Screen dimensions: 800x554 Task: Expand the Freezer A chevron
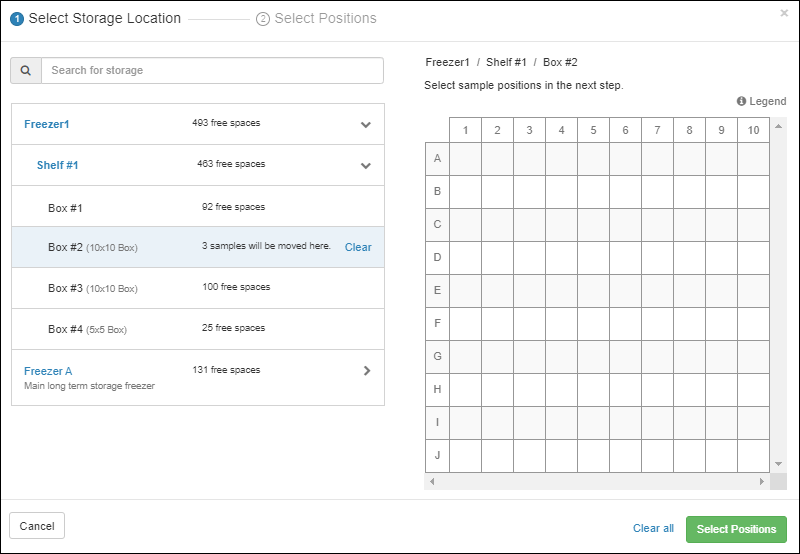367,370
